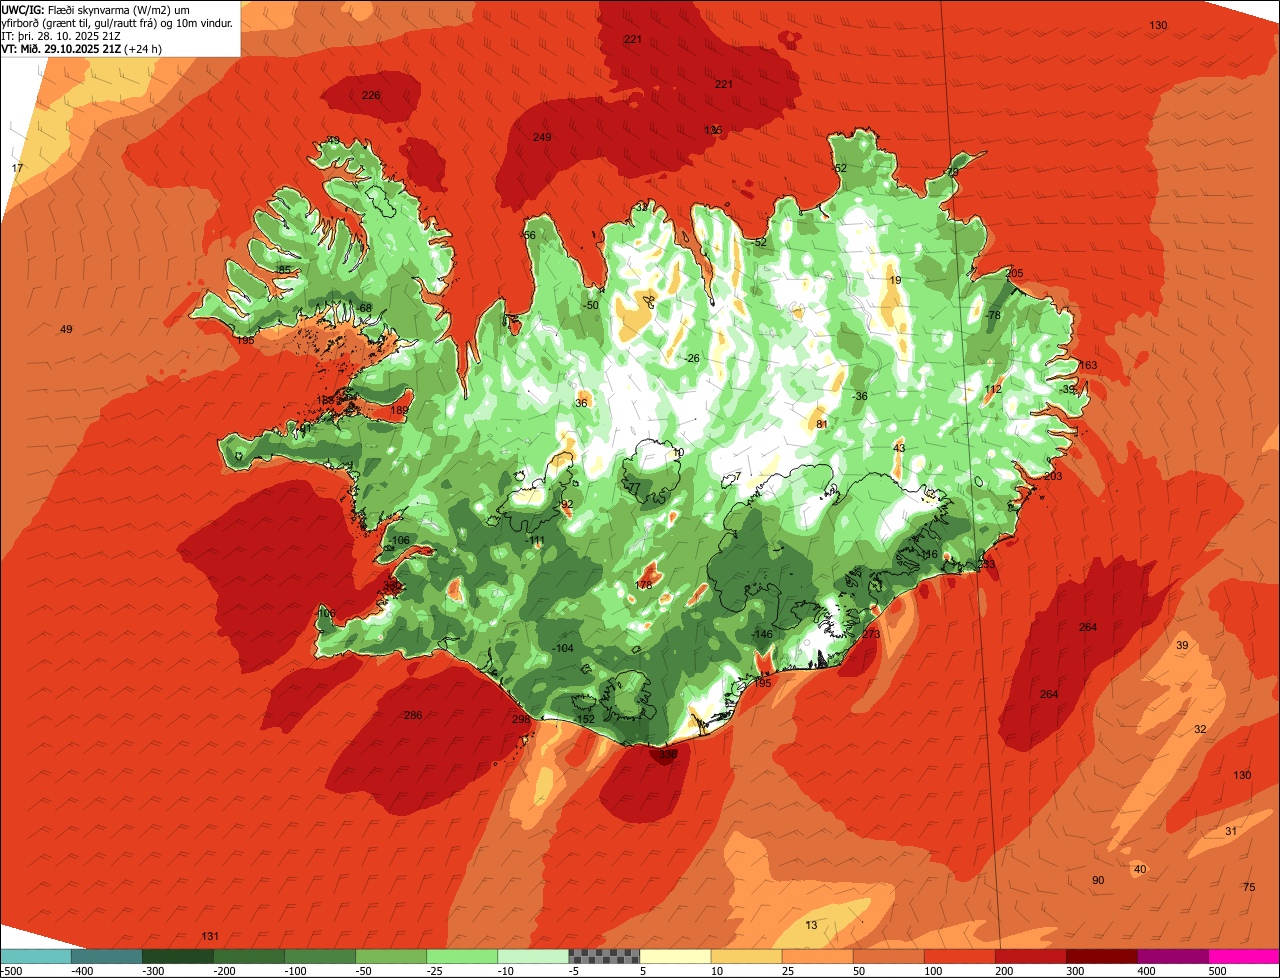Click the map value '233' on the southeast coast

987,565
